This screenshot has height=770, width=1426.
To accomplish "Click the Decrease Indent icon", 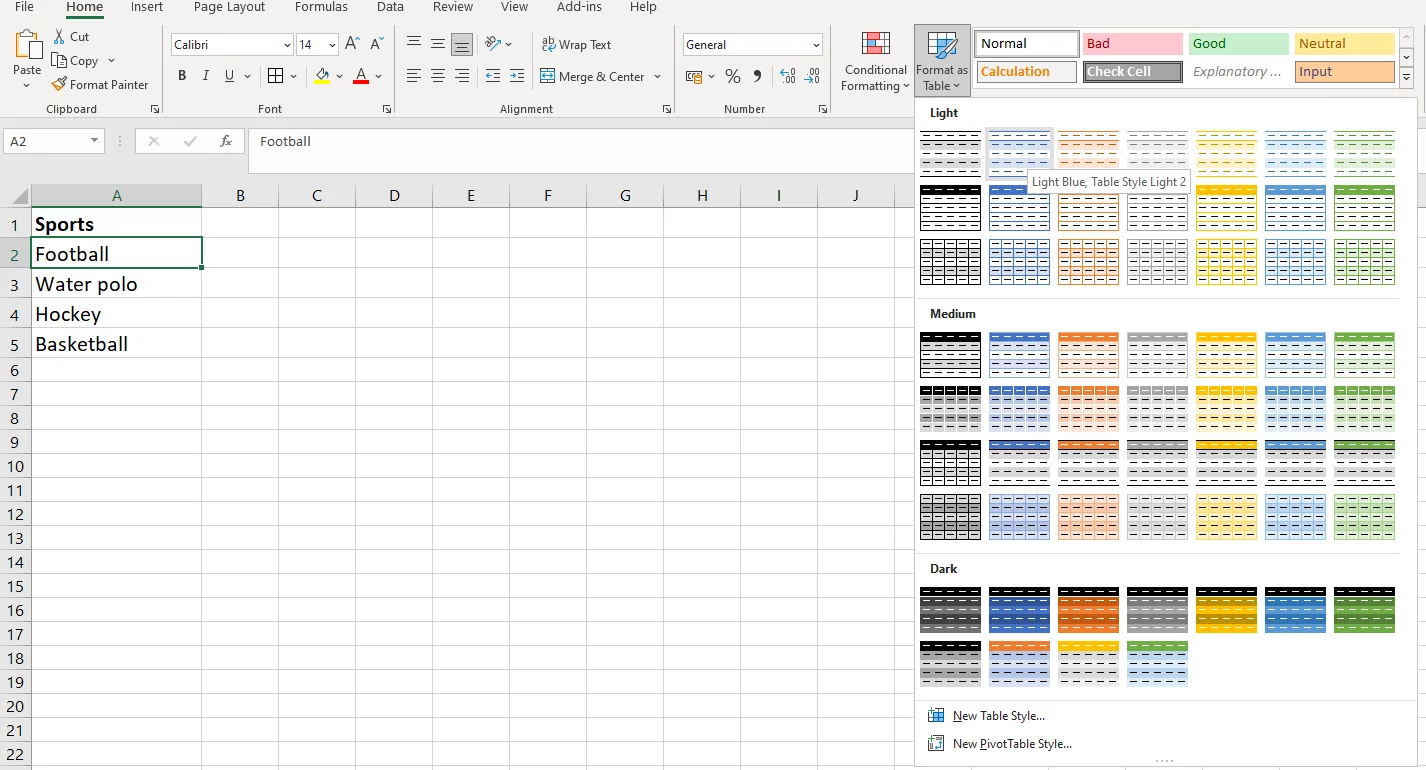I will click(492, 75).
